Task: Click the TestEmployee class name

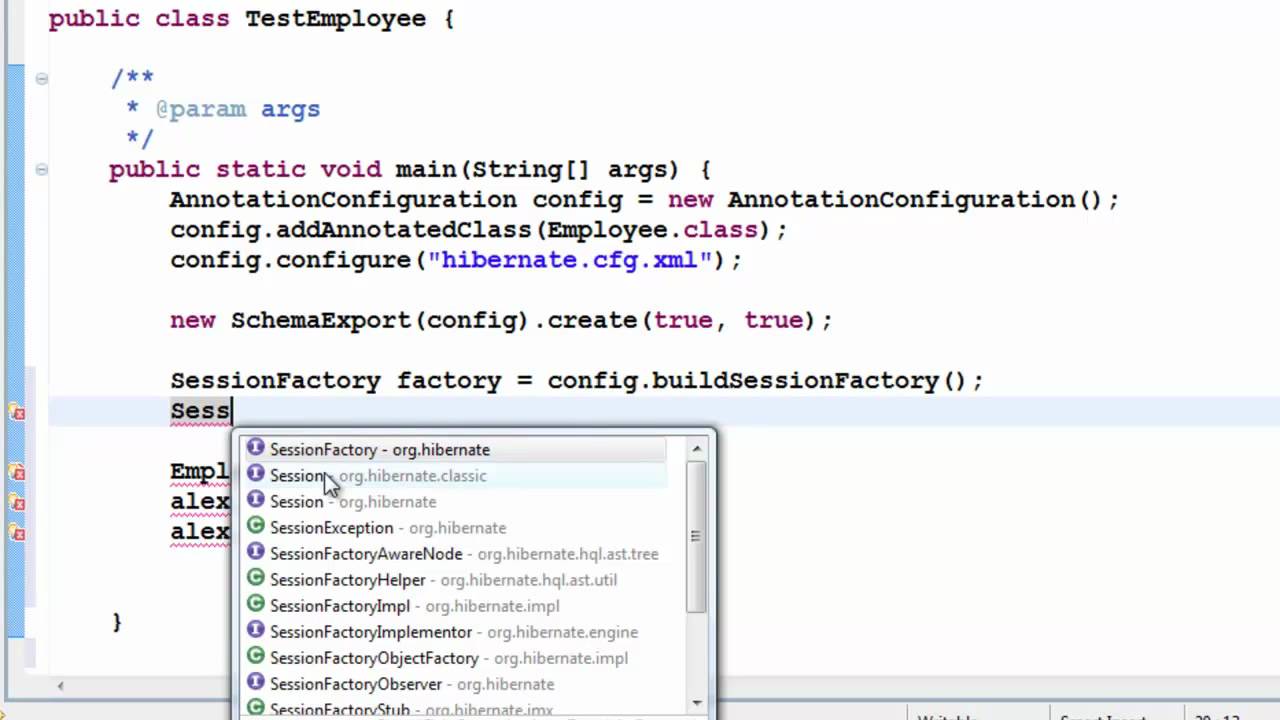Action: [x=336, y=19]
